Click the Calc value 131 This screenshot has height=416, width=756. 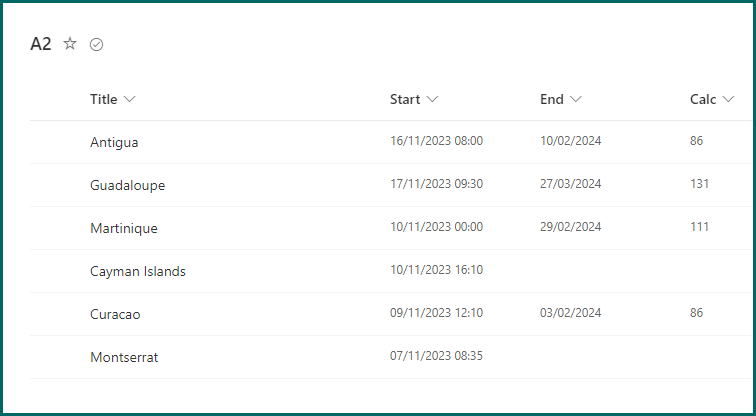point(699,184)
